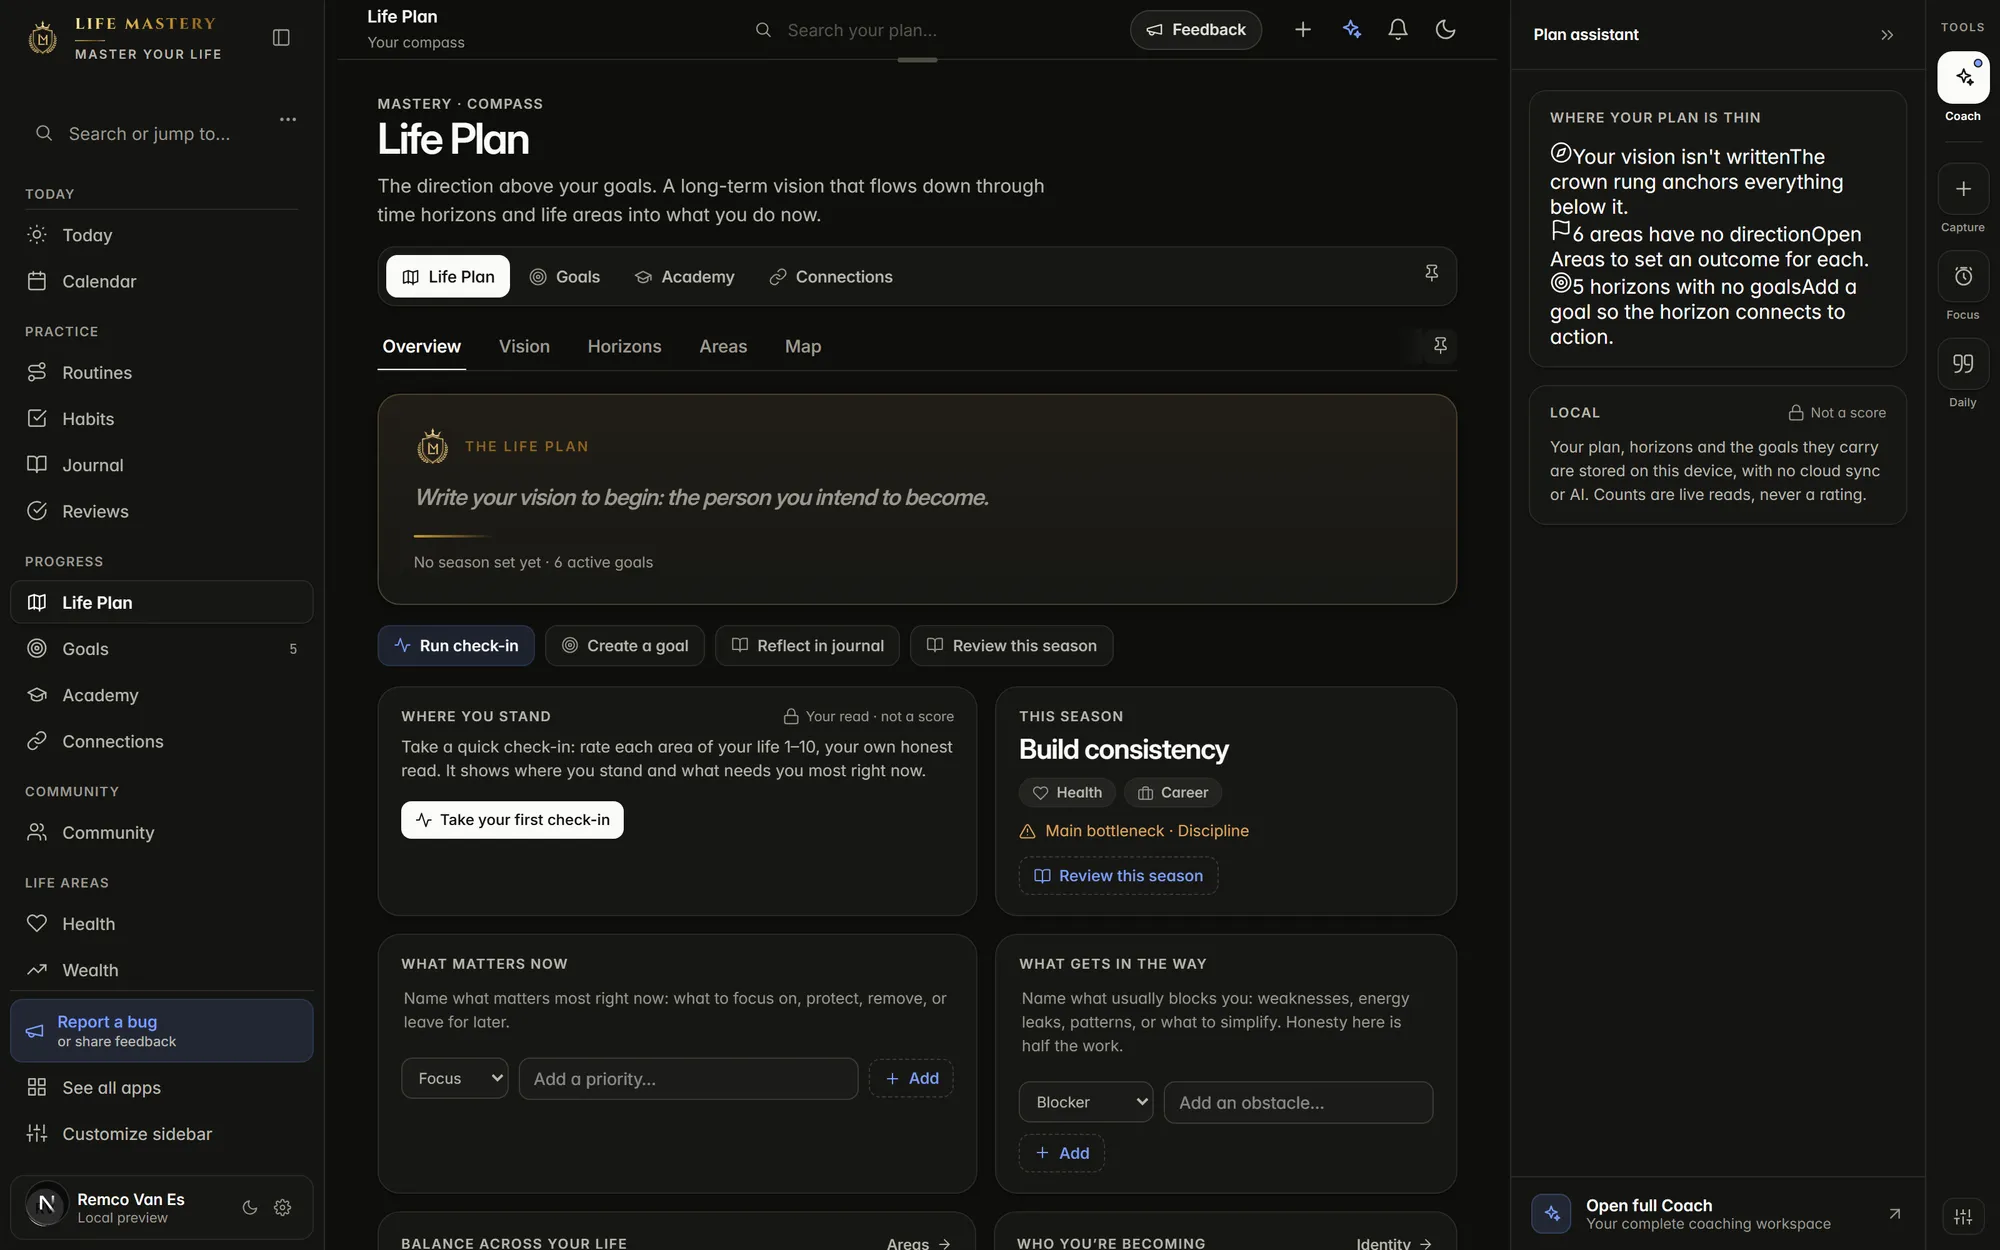Click the Career tag in season card
Screen dimensions: 2000x1250
[x=1172, y=792]
